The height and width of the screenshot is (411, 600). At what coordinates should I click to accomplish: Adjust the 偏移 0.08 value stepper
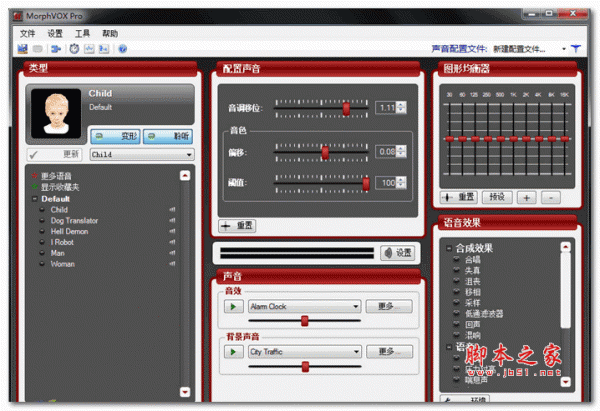tap(401, 152)
